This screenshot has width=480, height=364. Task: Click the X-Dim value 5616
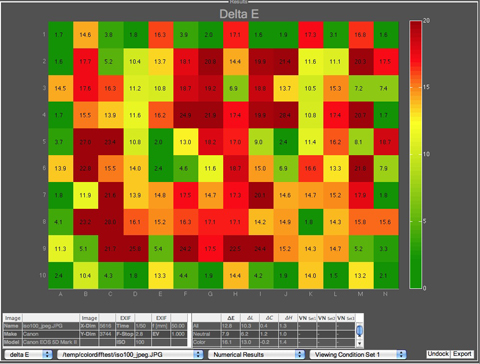pyautogui.click(x=107, y=326)
